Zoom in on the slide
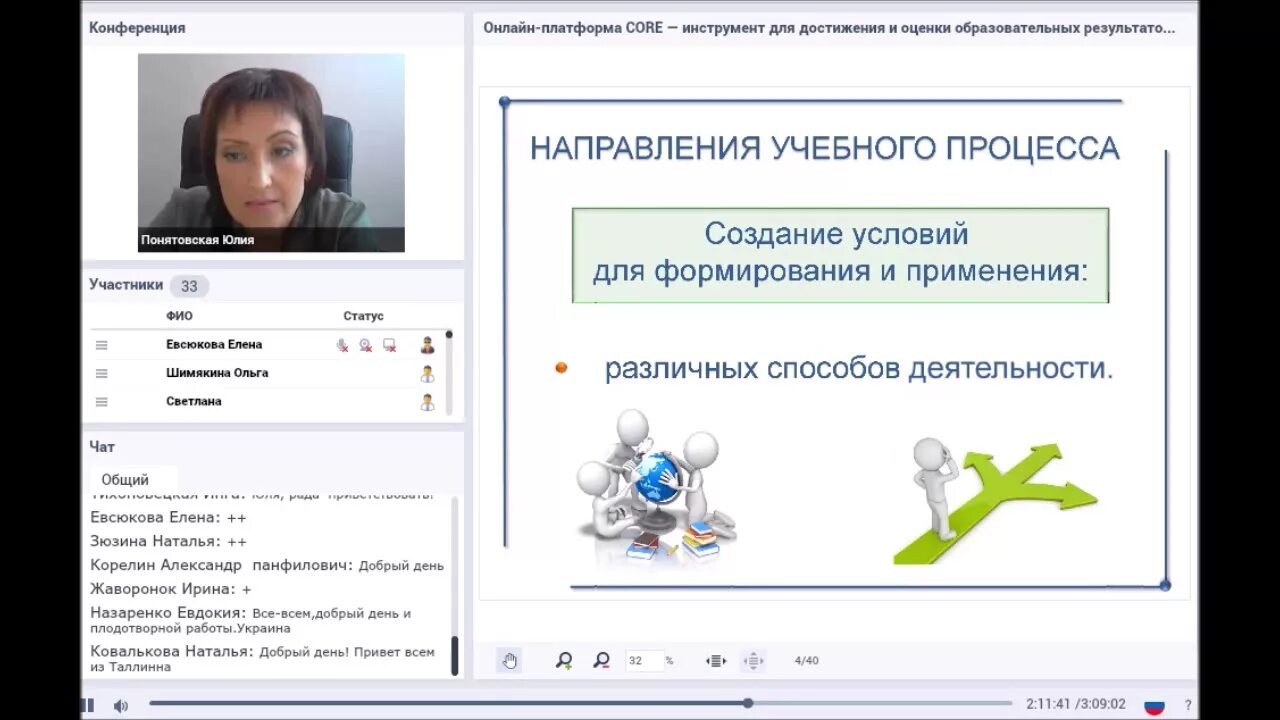Viewport: 1280px width, 720px height. coord(564,660)
